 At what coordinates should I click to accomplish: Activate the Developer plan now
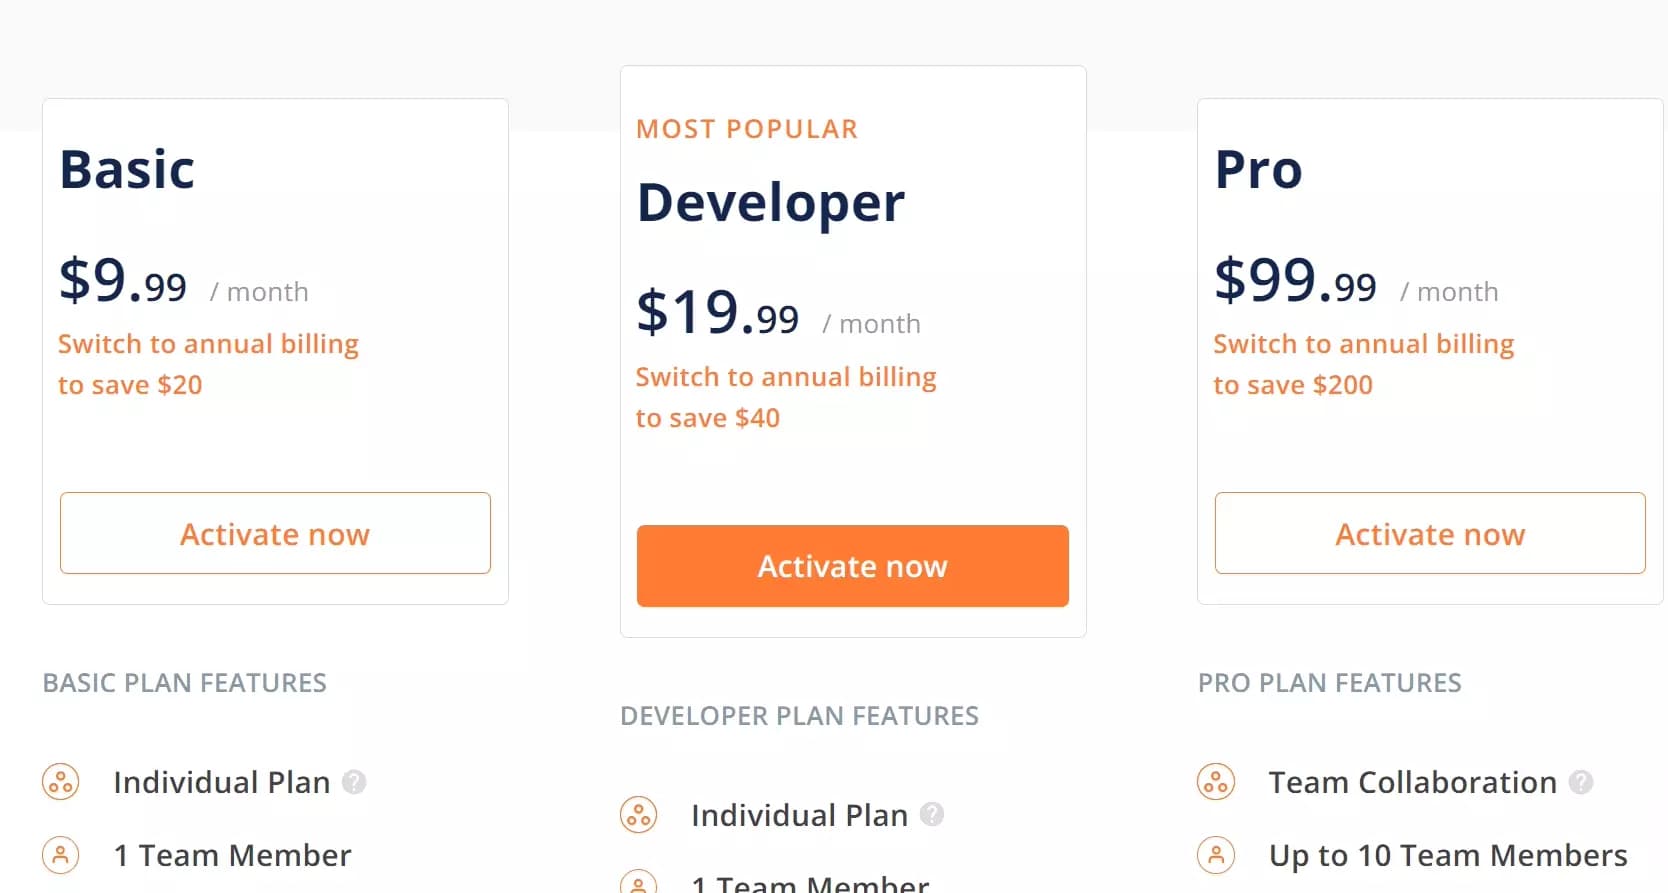(x=851, y=566)
